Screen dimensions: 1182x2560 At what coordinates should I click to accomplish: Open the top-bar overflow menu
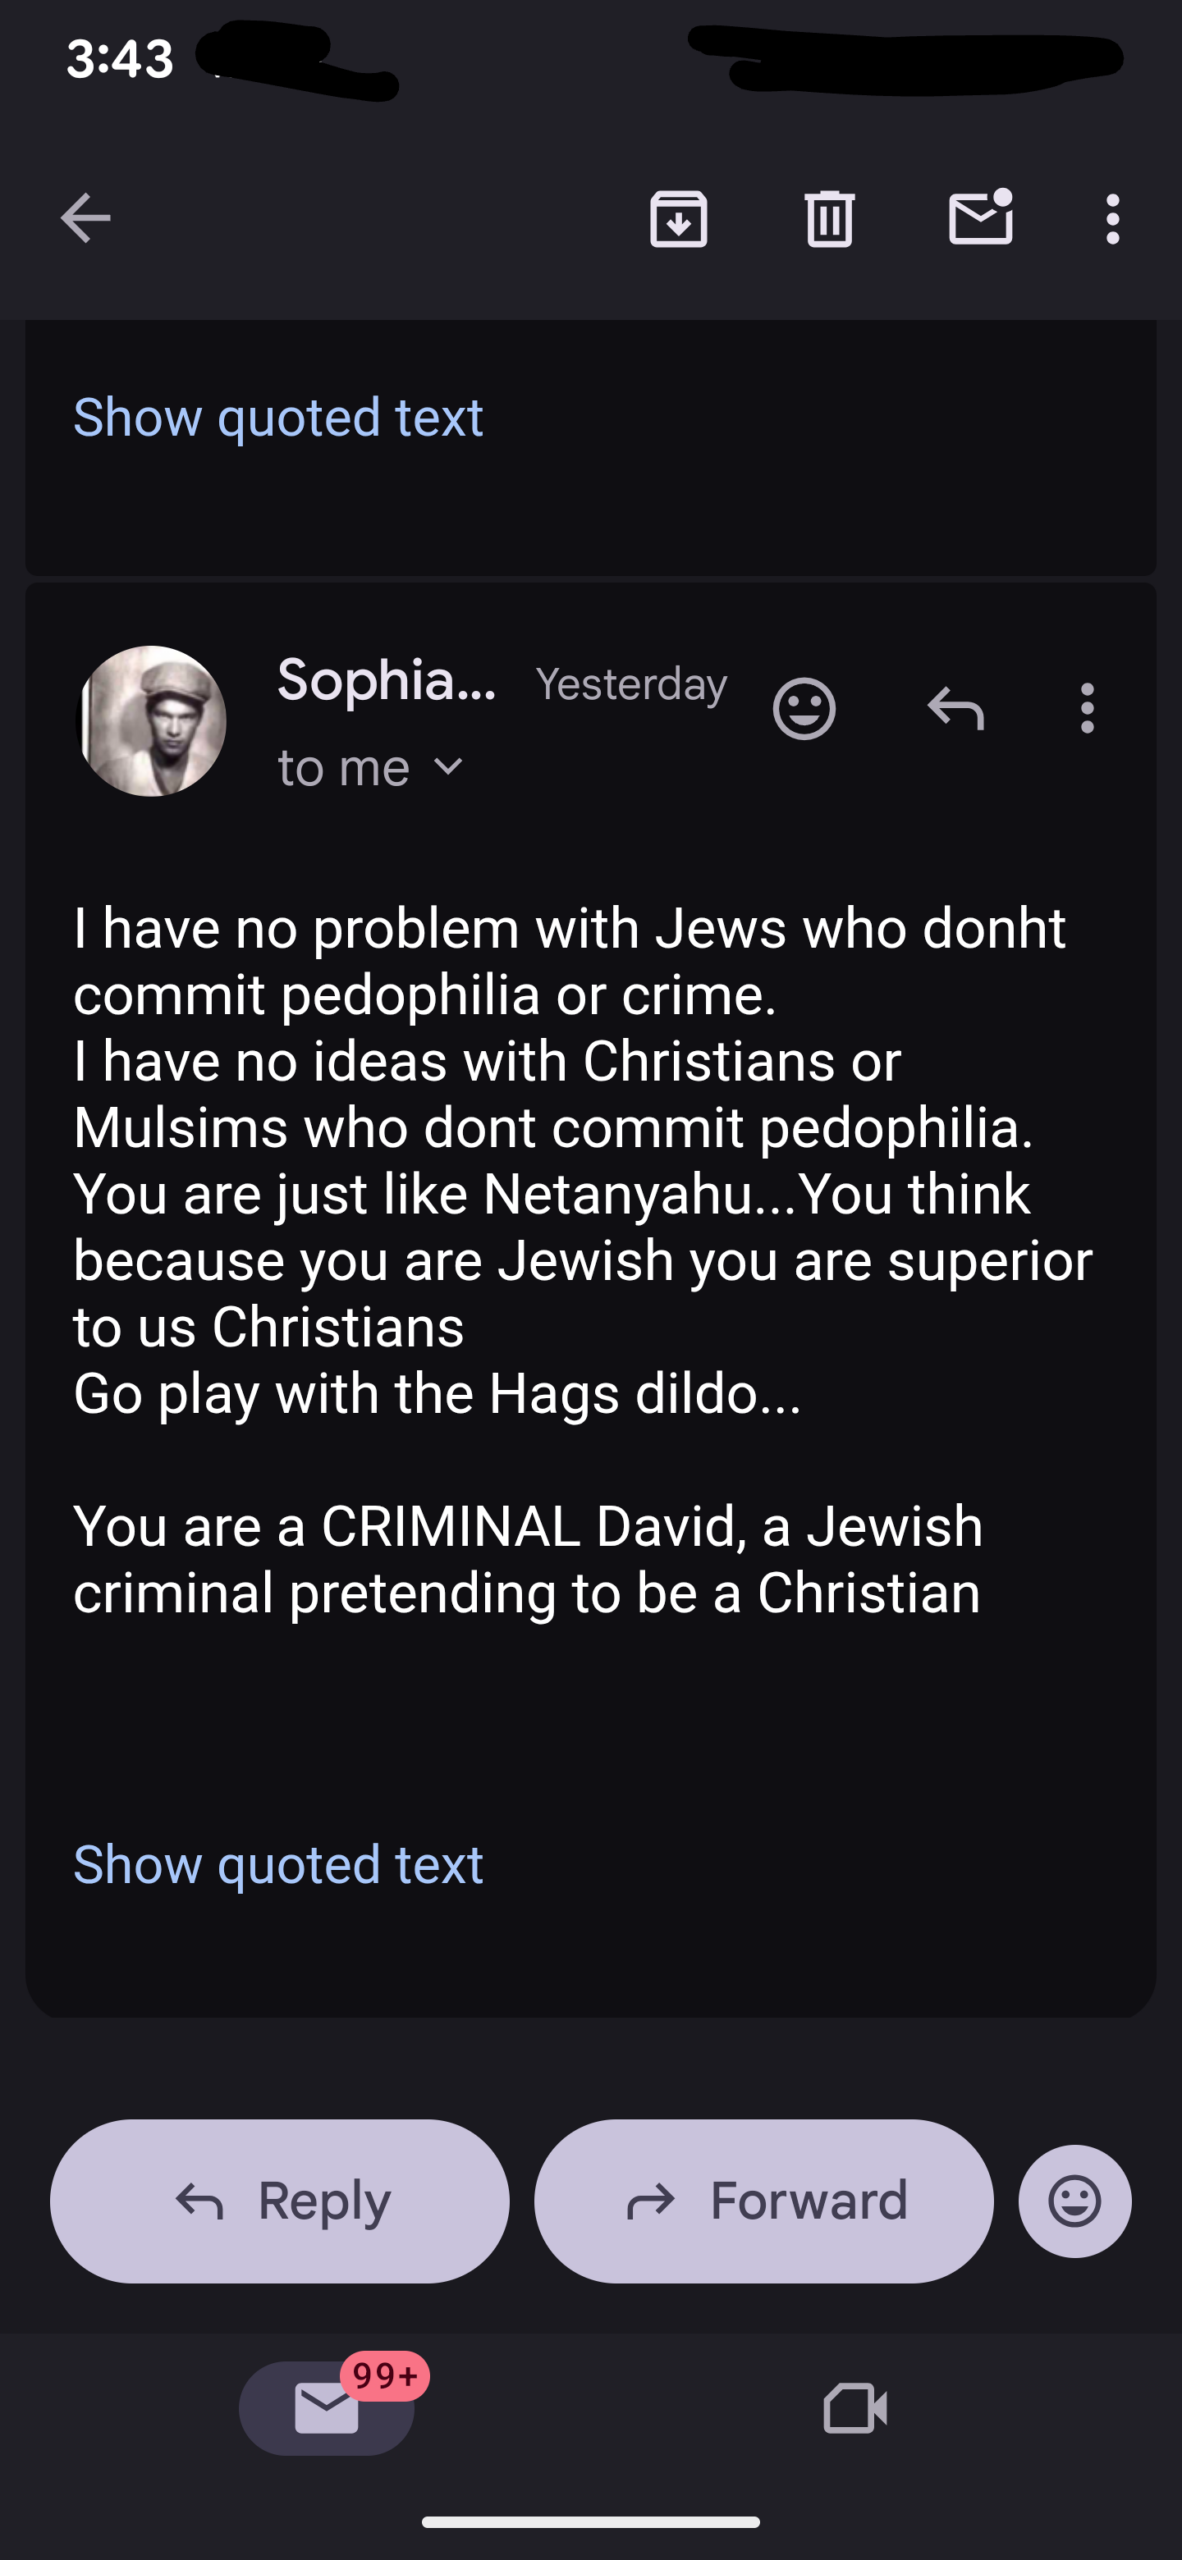tap(1112, 218)
